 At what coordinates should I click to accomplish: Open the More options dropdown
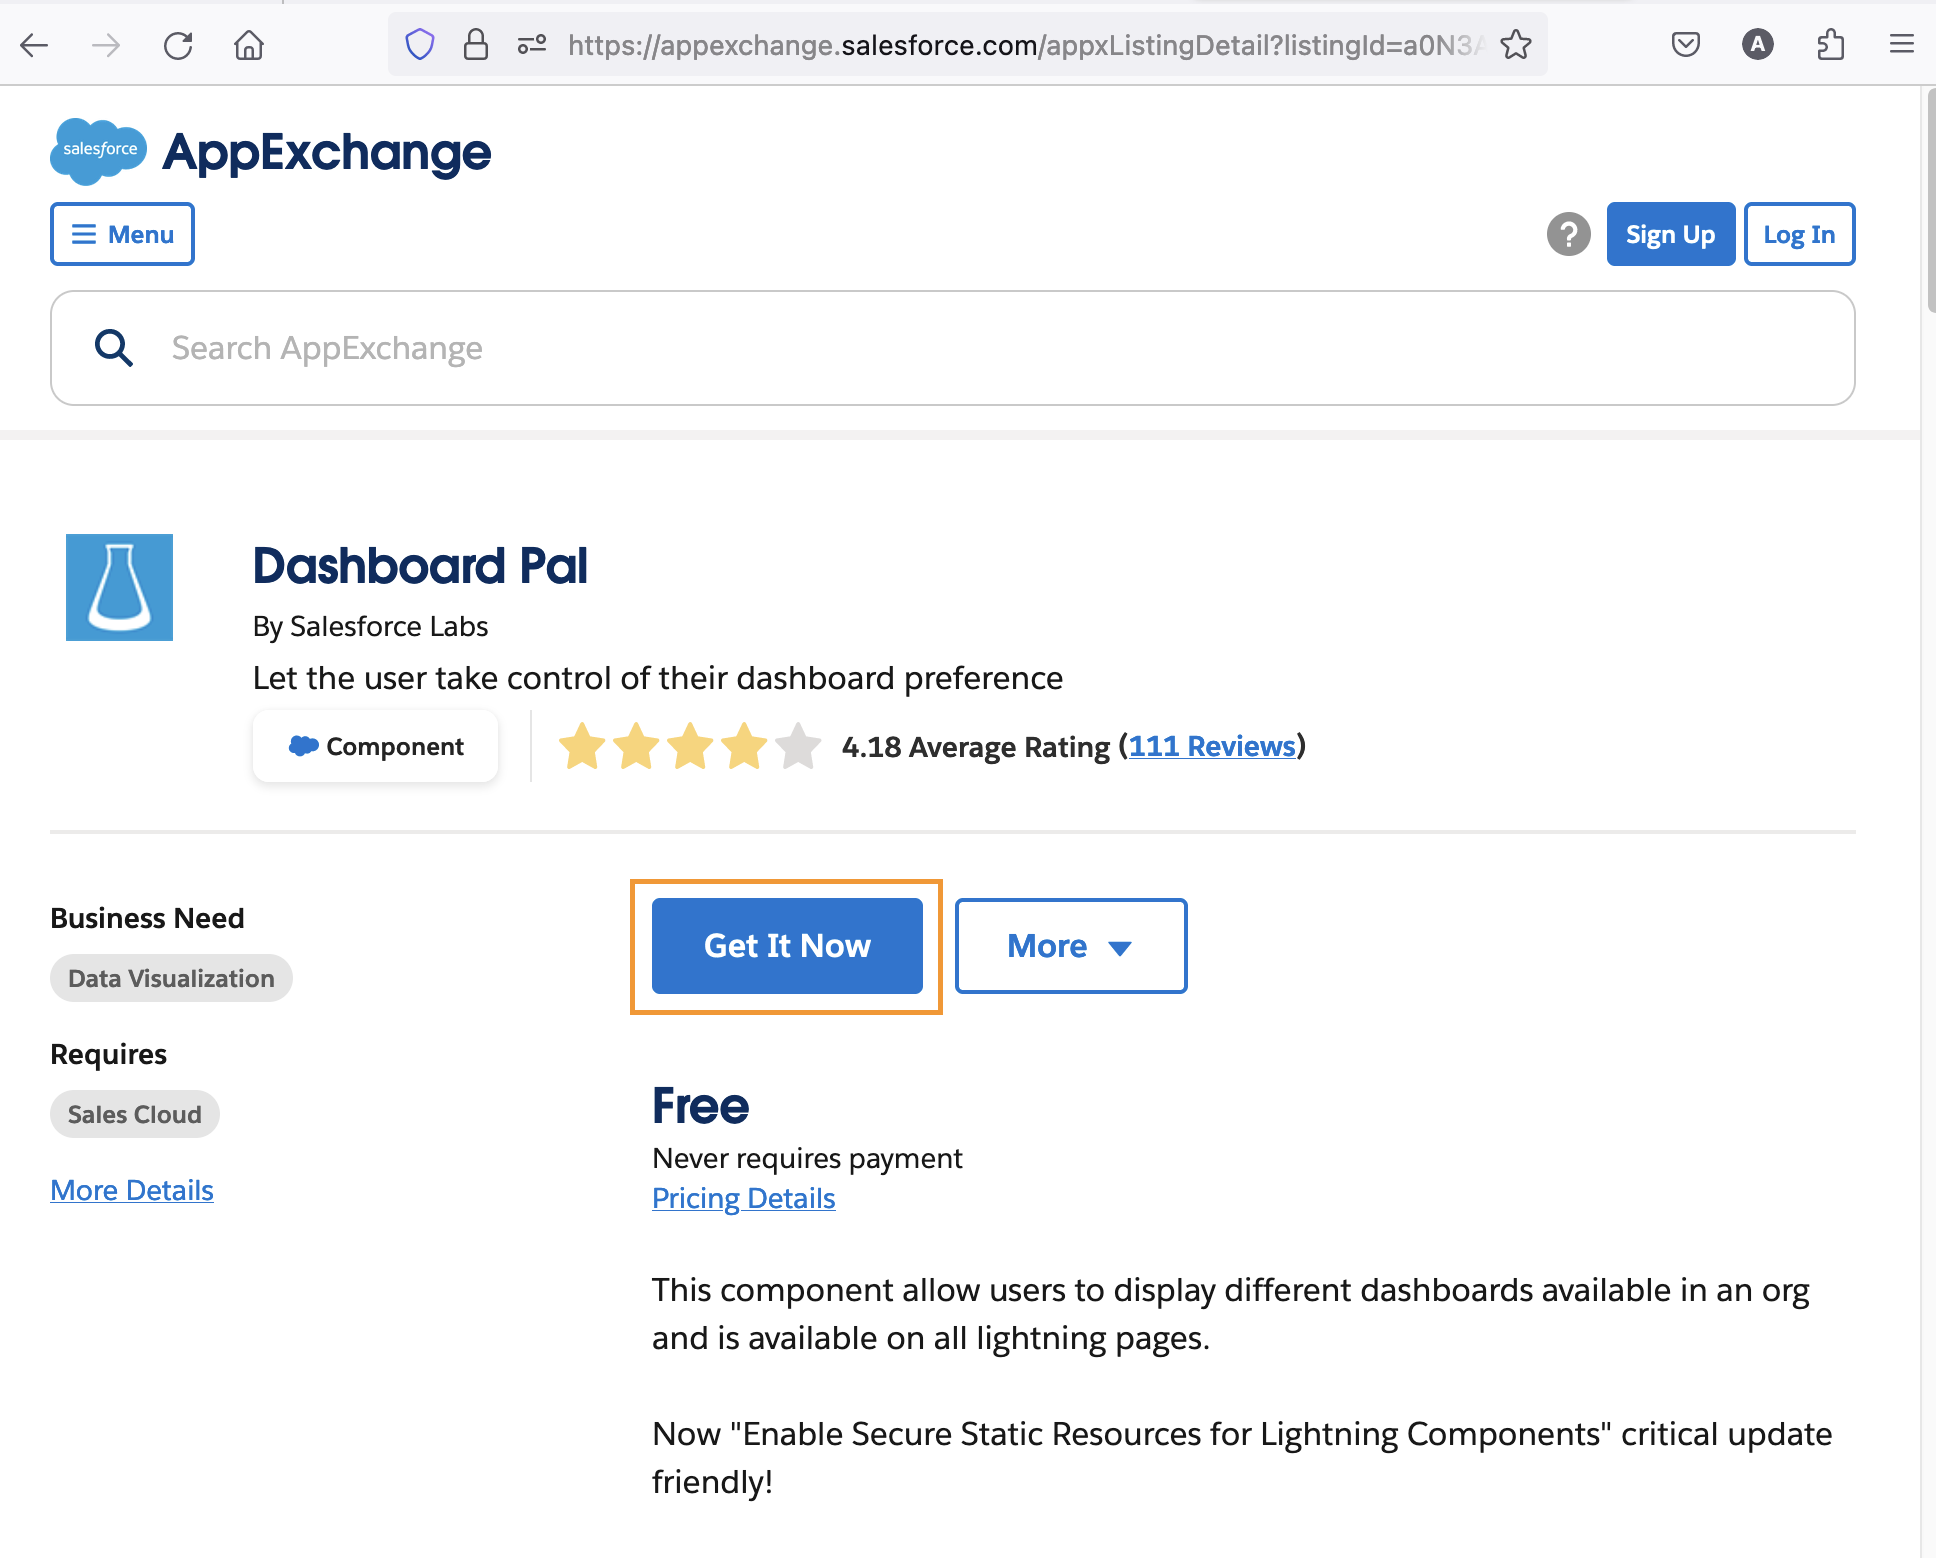(x=1070, y=945)
